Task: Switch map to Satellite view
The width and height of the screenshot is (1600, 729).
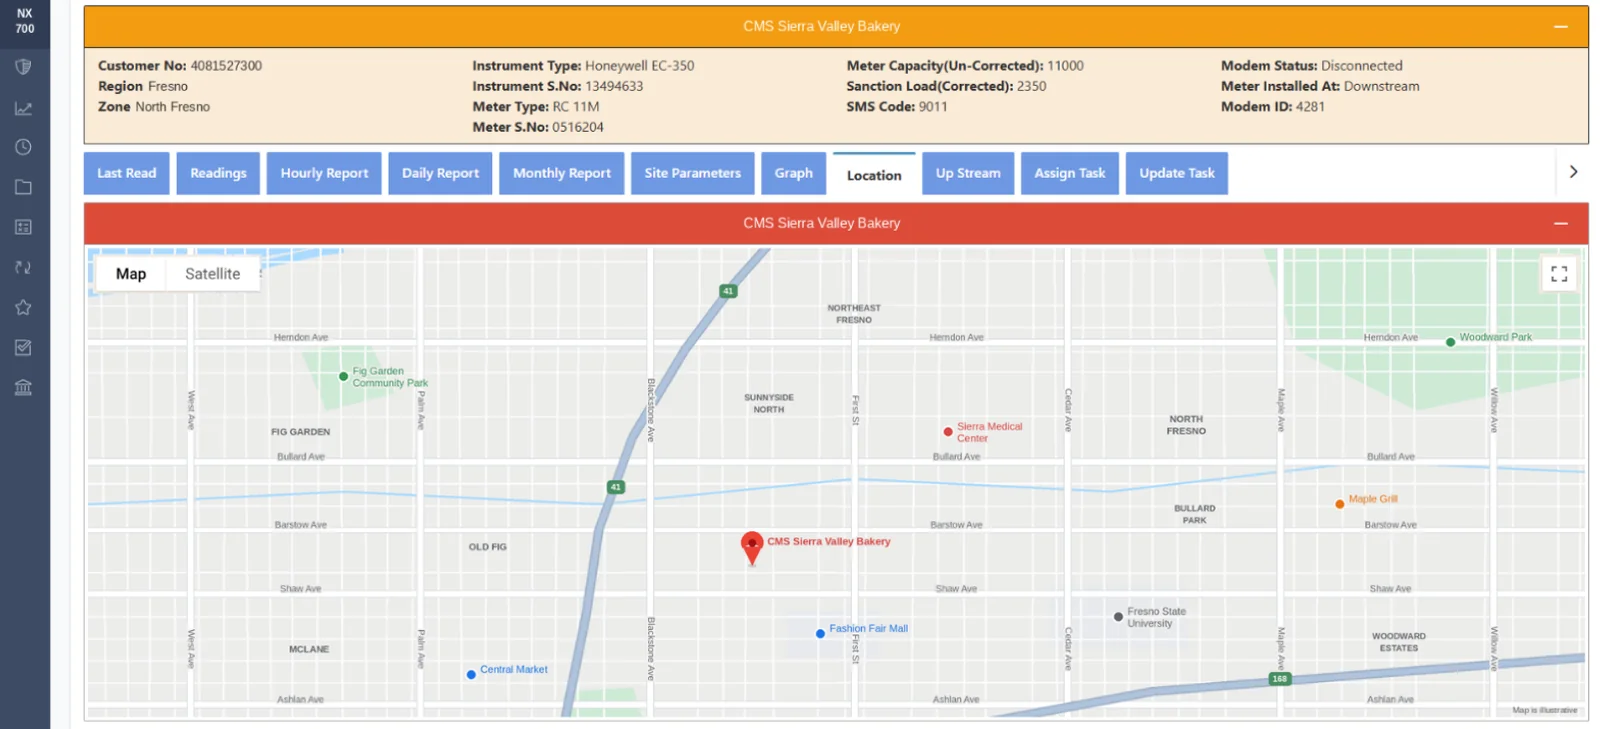Action: click(212, 274)
